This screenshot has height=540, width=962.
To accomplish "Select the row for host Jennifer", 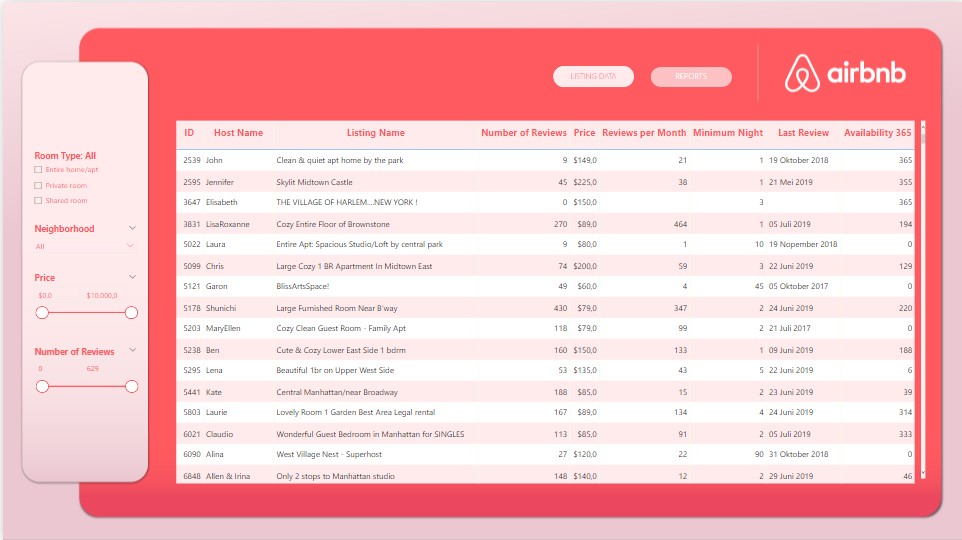I will [x=220, y=182].
